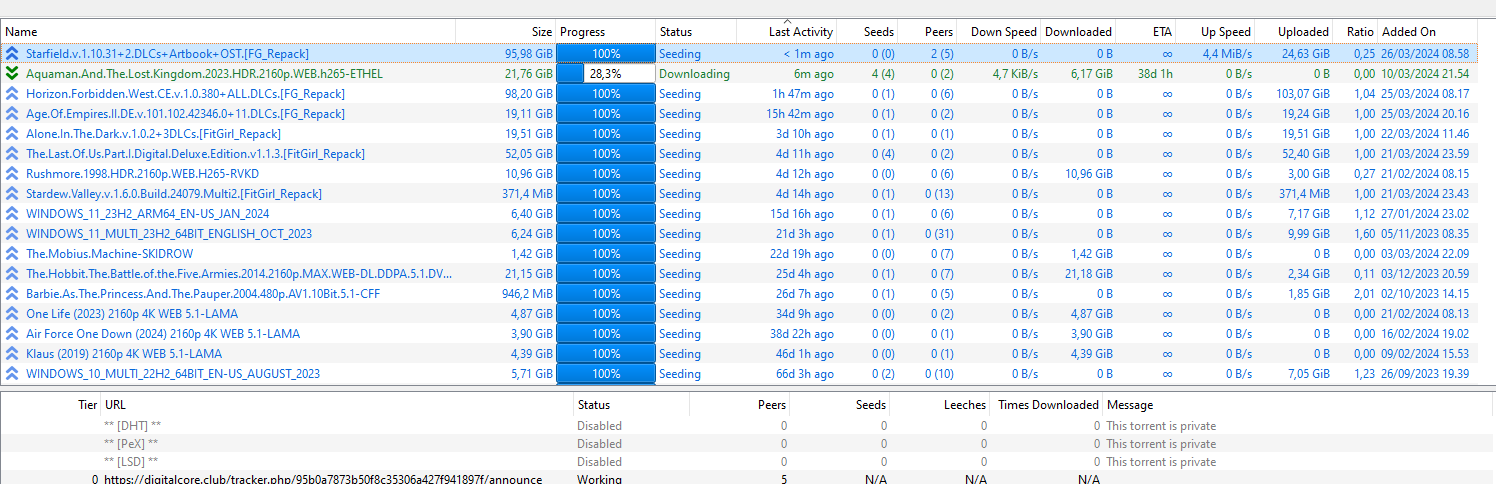Click the seeding icon for The Mobius Machine
Screen dimensions: 1496x489
[x=12, y=254]
